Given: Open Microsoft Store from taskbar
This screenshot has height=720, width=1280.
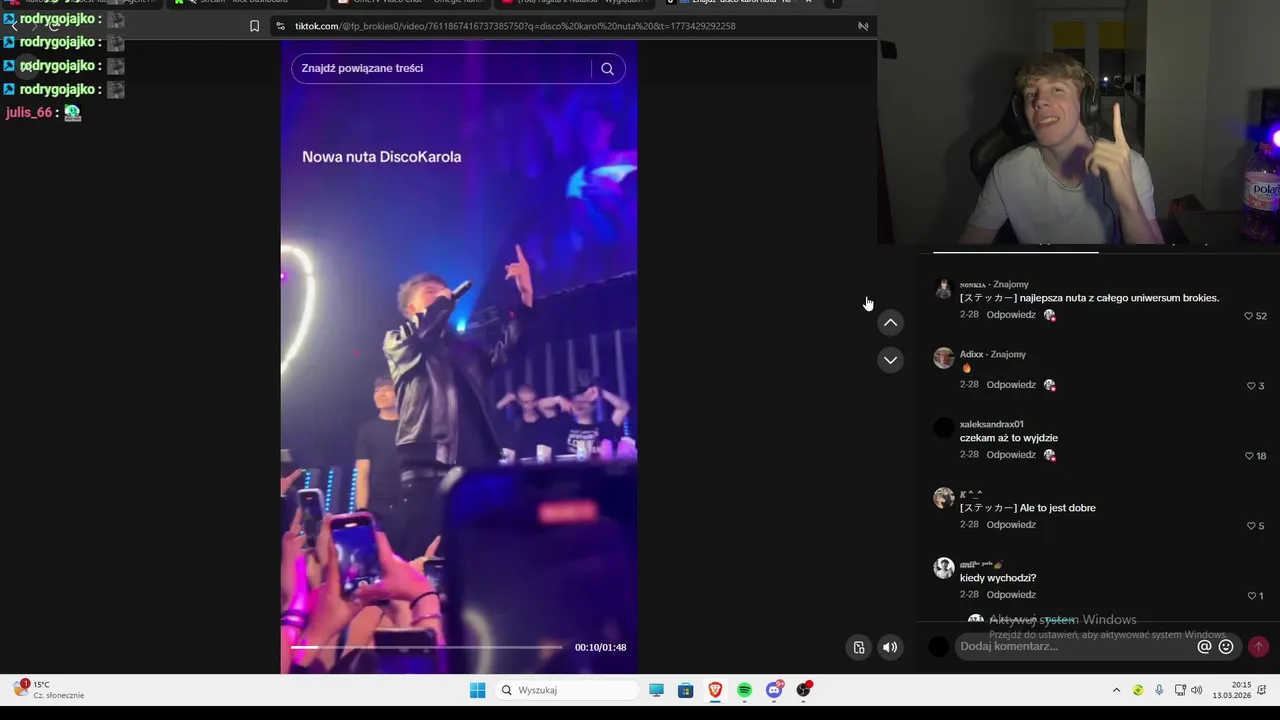Looking at the screenshot, I should click(x=685, y=690).
